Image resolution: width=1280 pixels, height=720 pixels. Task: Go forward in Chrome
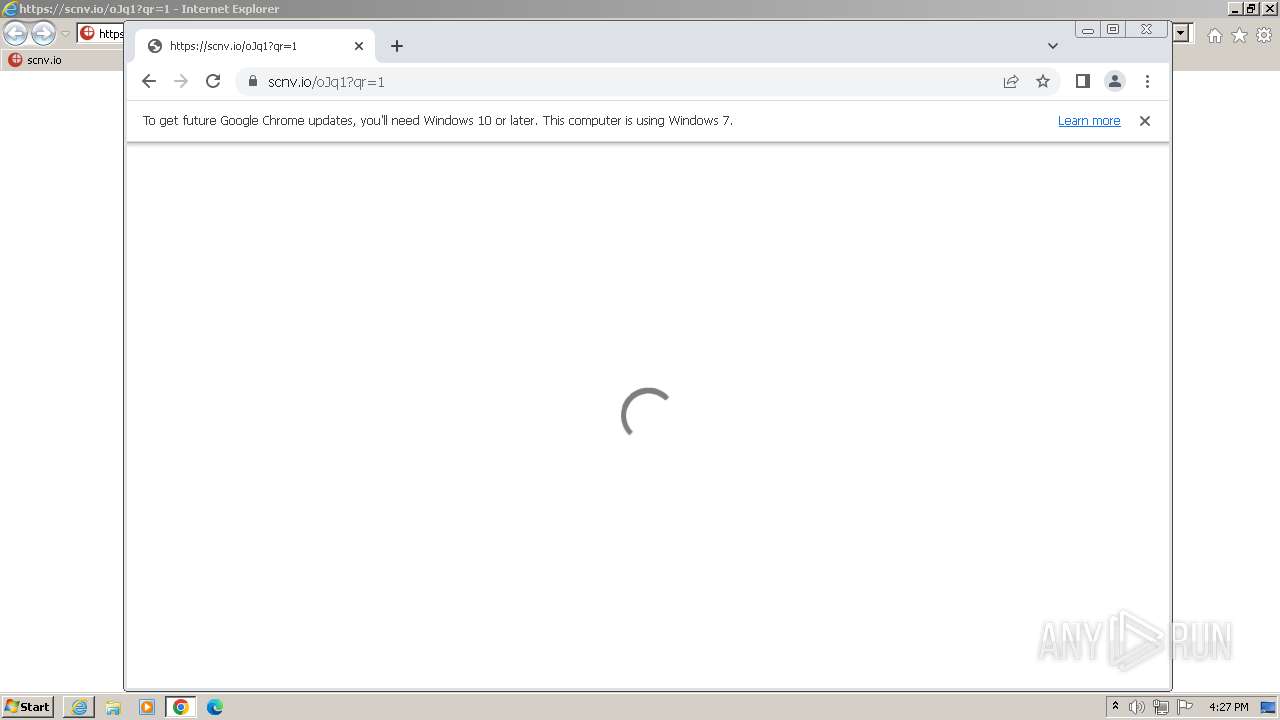pos(181,82)
